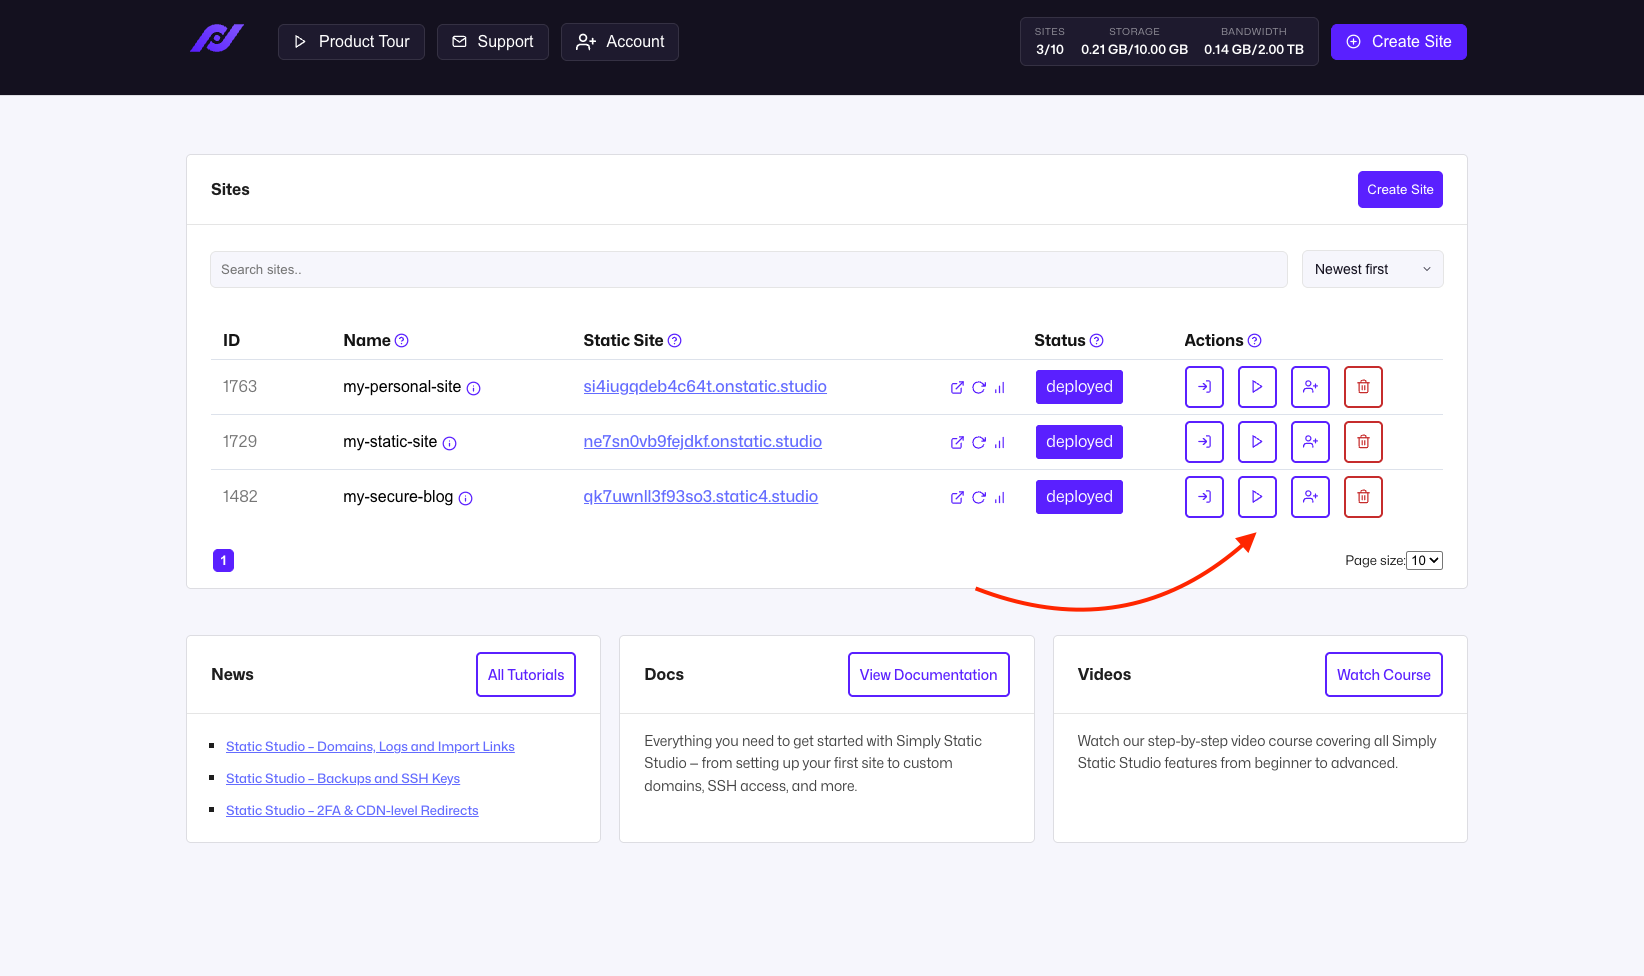Image resolution: width=1644 pixels, height=976 pixels.
Task: Open help tooltip beside Actions column
Action: click(1255, 341)
